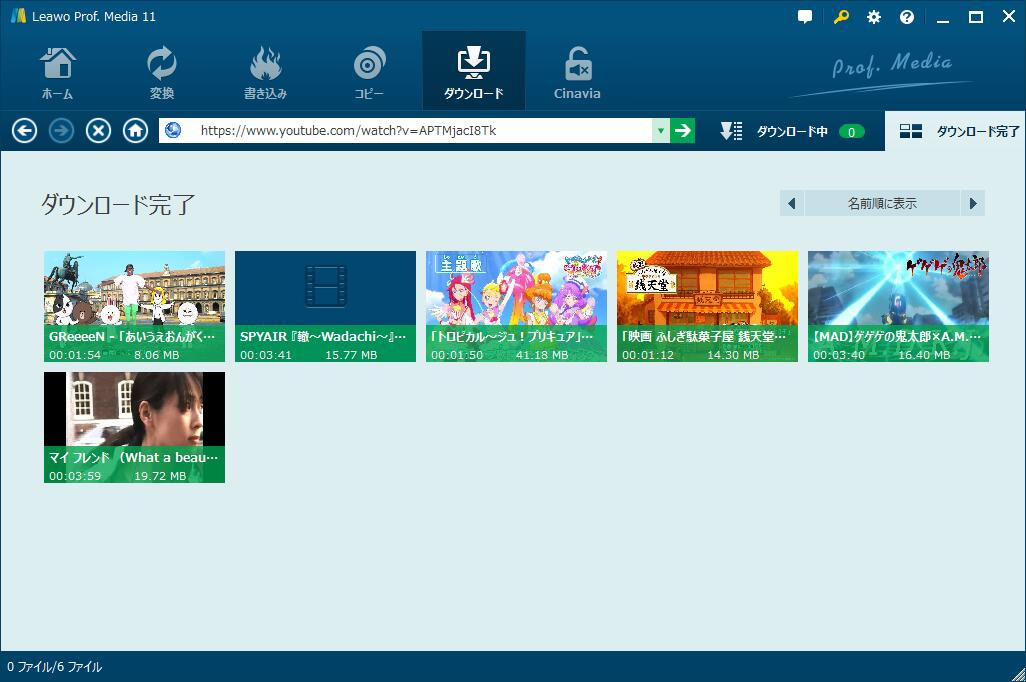Open the help question mark icon
Screen dimensions: 1026x682
click(907, 17)
